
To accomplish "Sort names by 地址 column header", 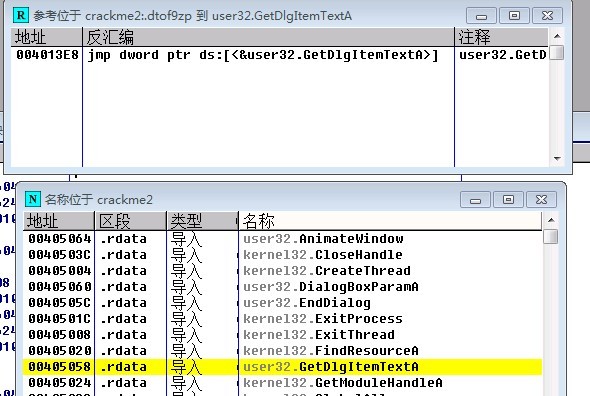I will coord(59,221).
